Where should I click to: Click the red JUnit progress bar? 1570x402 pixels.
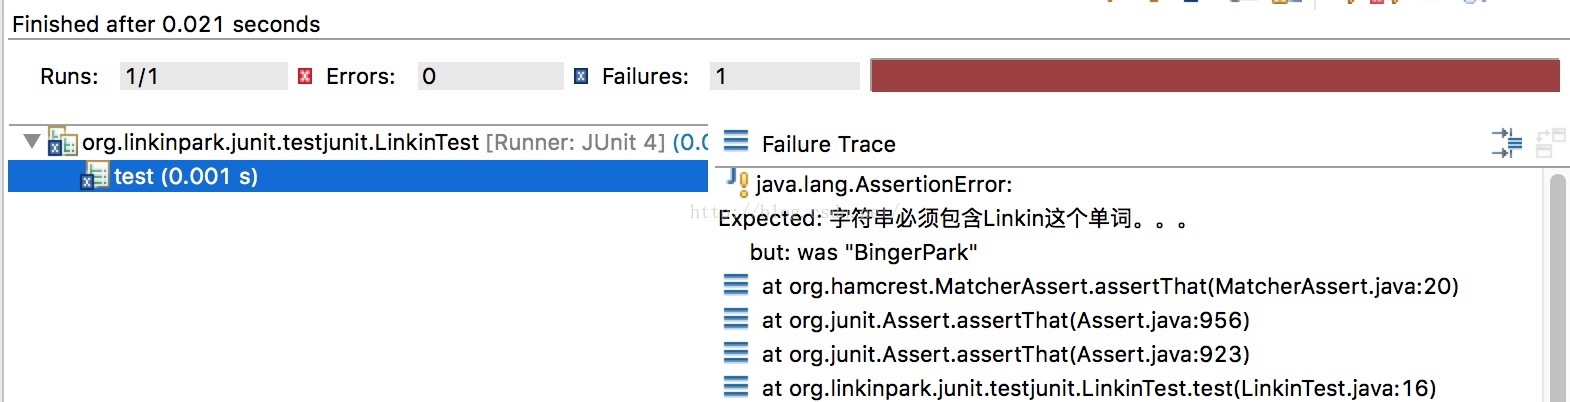pos(1215,75)
